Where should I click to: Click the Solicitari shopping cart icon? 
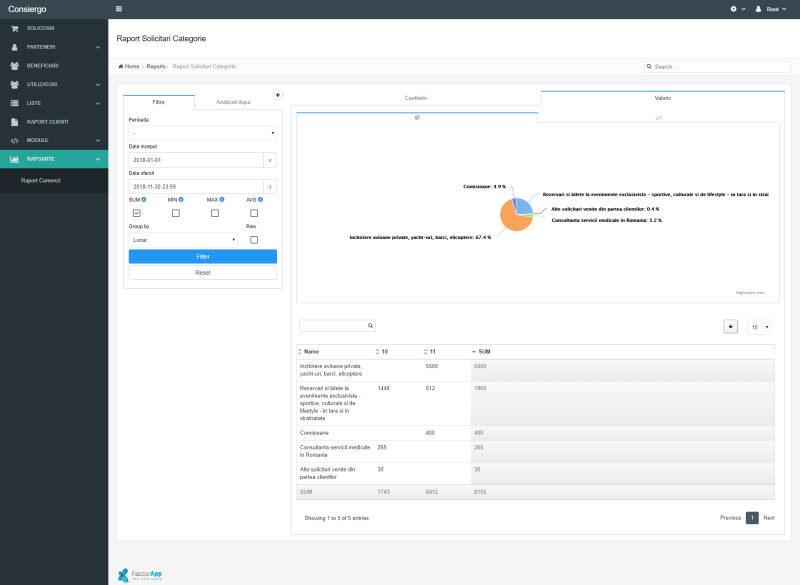pos(14,28)
